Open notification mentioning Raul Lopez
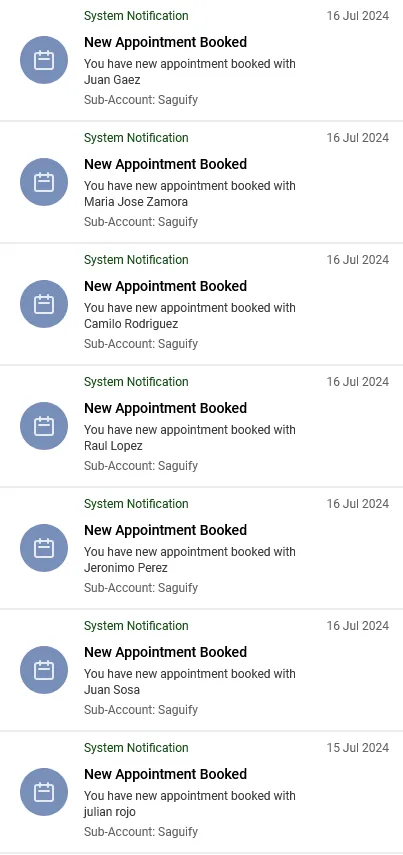The width and height of the screenshot is (403, 855). click(201, 426)
